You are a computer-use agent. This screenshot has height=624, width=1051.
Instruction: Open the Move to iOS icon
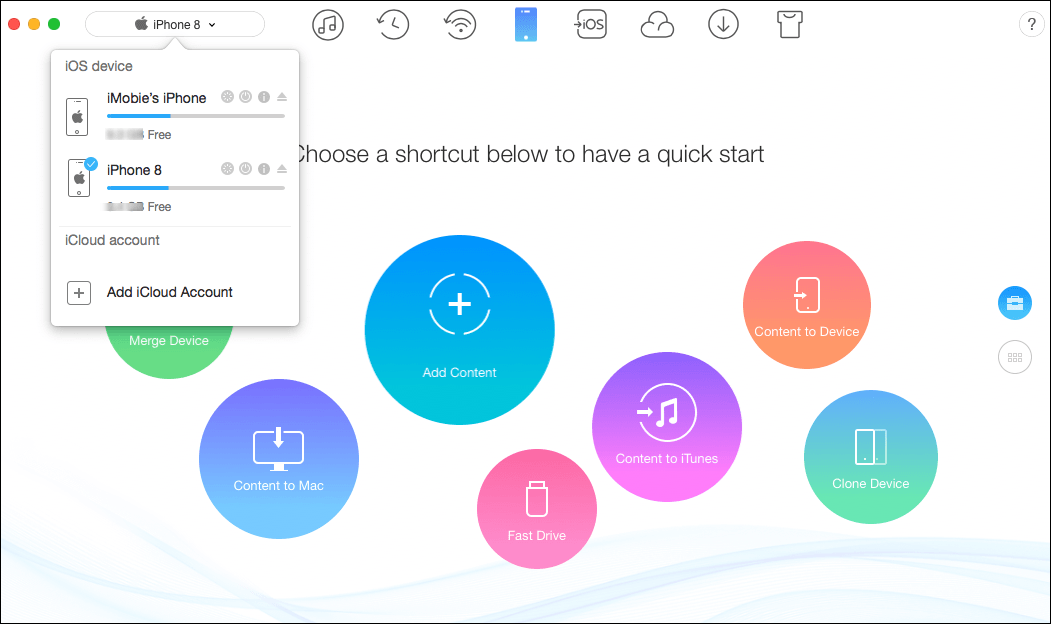click(x=590, y=25)
